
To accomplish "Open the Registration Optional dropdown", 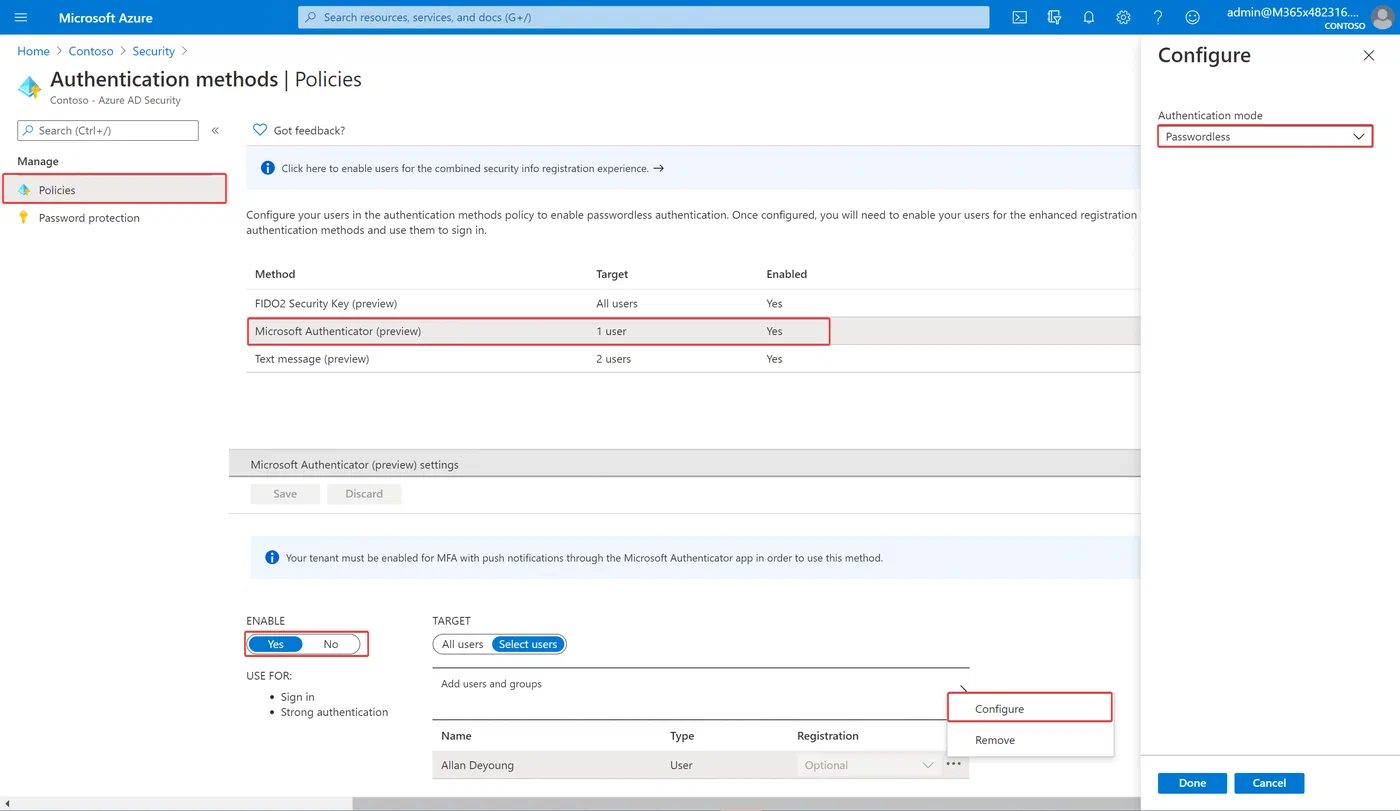I will (868, 765).
